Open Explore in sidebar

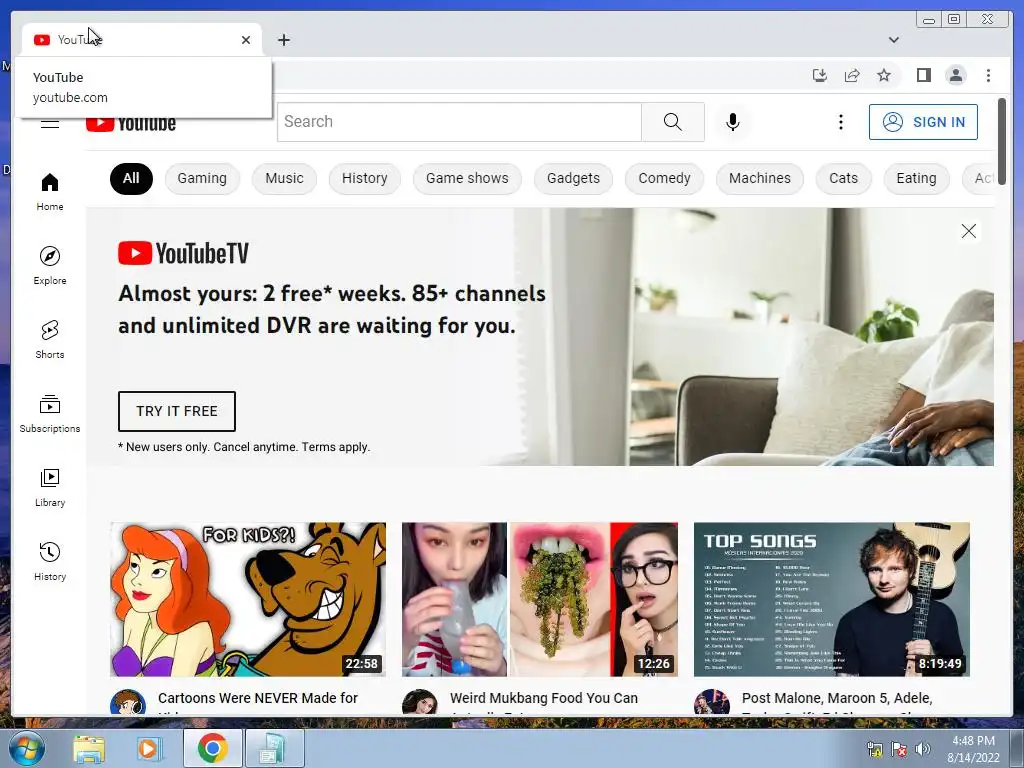point(50,266)
